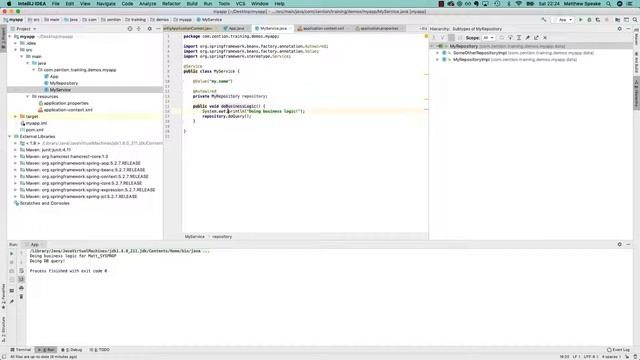Toggle the Structure side tool window stripe button
This screenshot has width=640, height=360.
point(3,329)
